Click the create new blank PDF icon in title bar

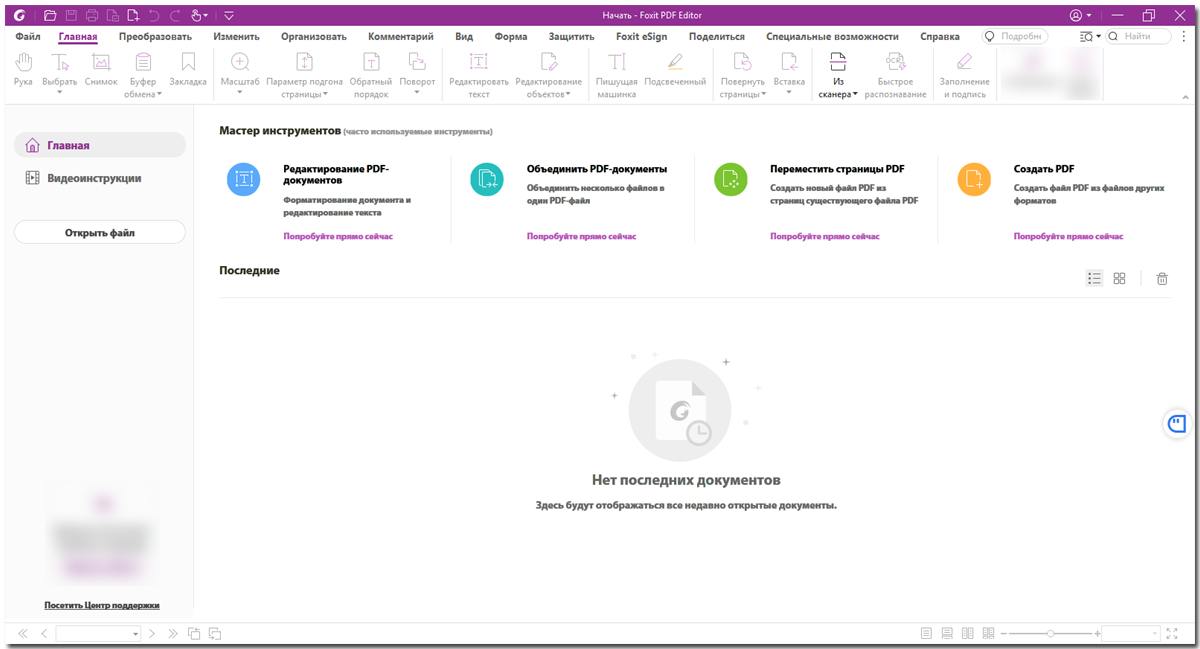[132, 16]
